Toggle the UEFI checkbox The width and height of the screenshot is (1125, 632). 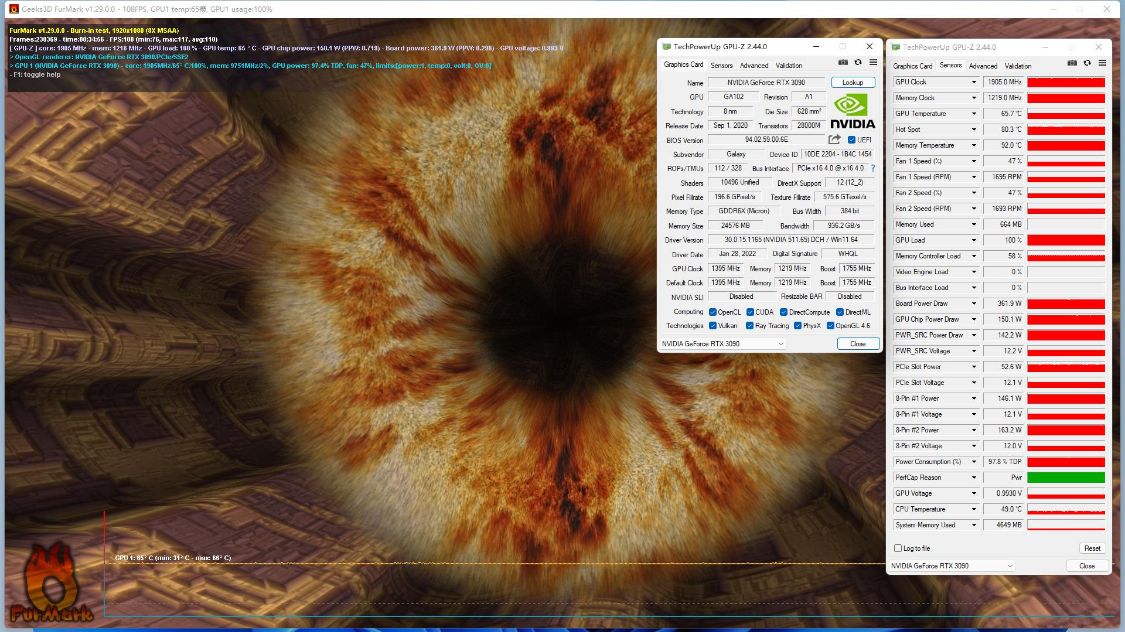tap(852, 140)
